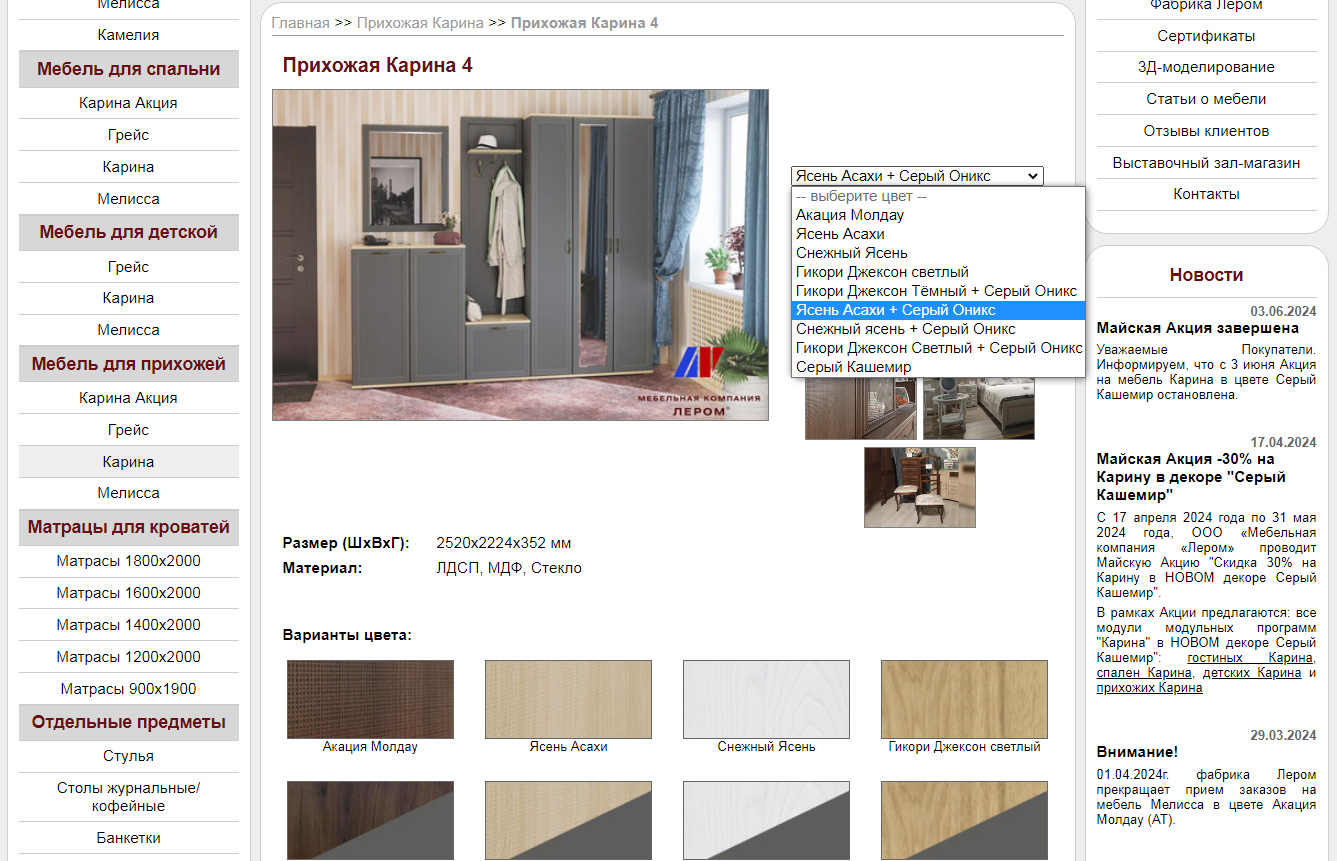This screenshot has width=1337, height=861.
Task: Click 'Отдельные предметы' section header
Action: coord(128,722)
